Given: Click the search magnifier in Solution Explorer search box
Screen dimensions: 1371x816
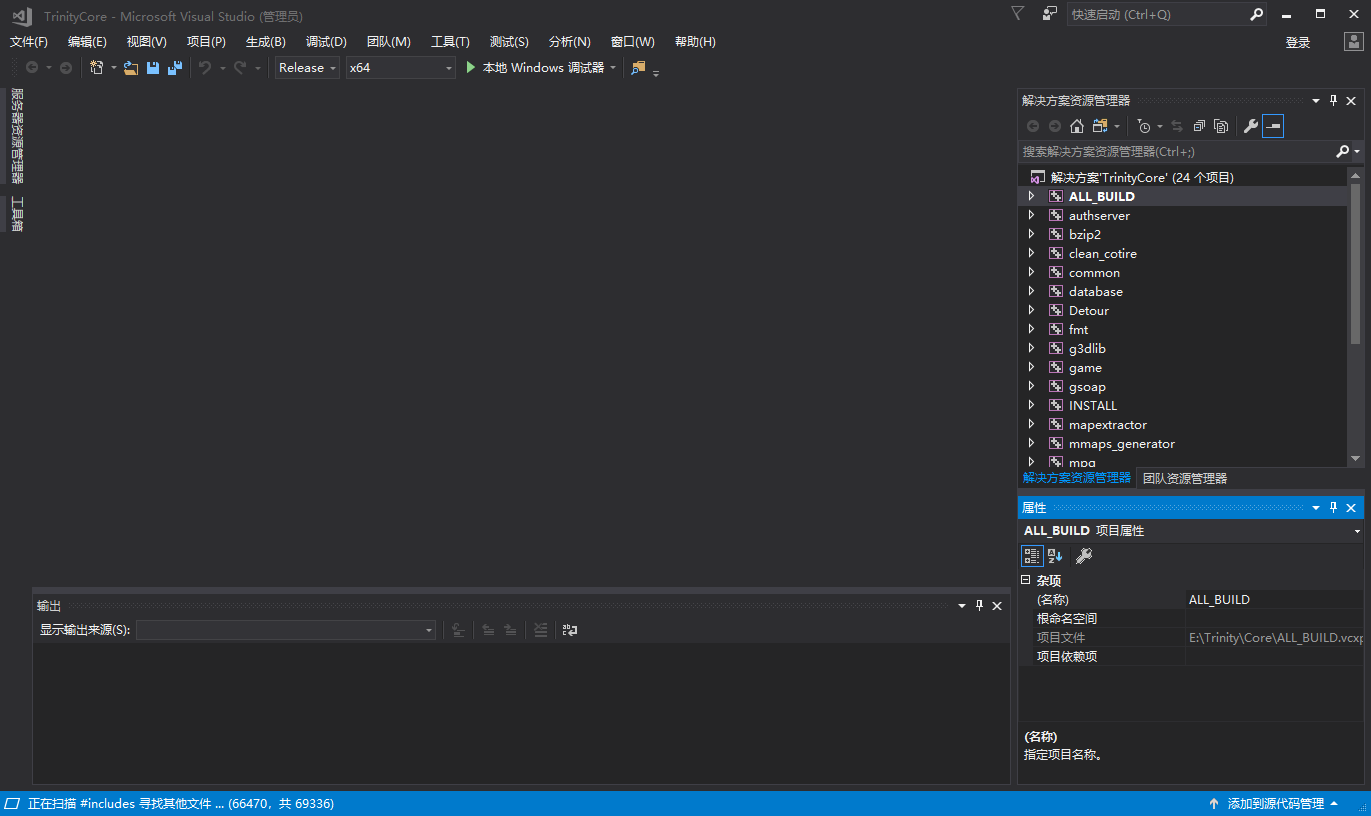Looking at the screenshot, I should pyautogui.click(x=1342, y=152).
